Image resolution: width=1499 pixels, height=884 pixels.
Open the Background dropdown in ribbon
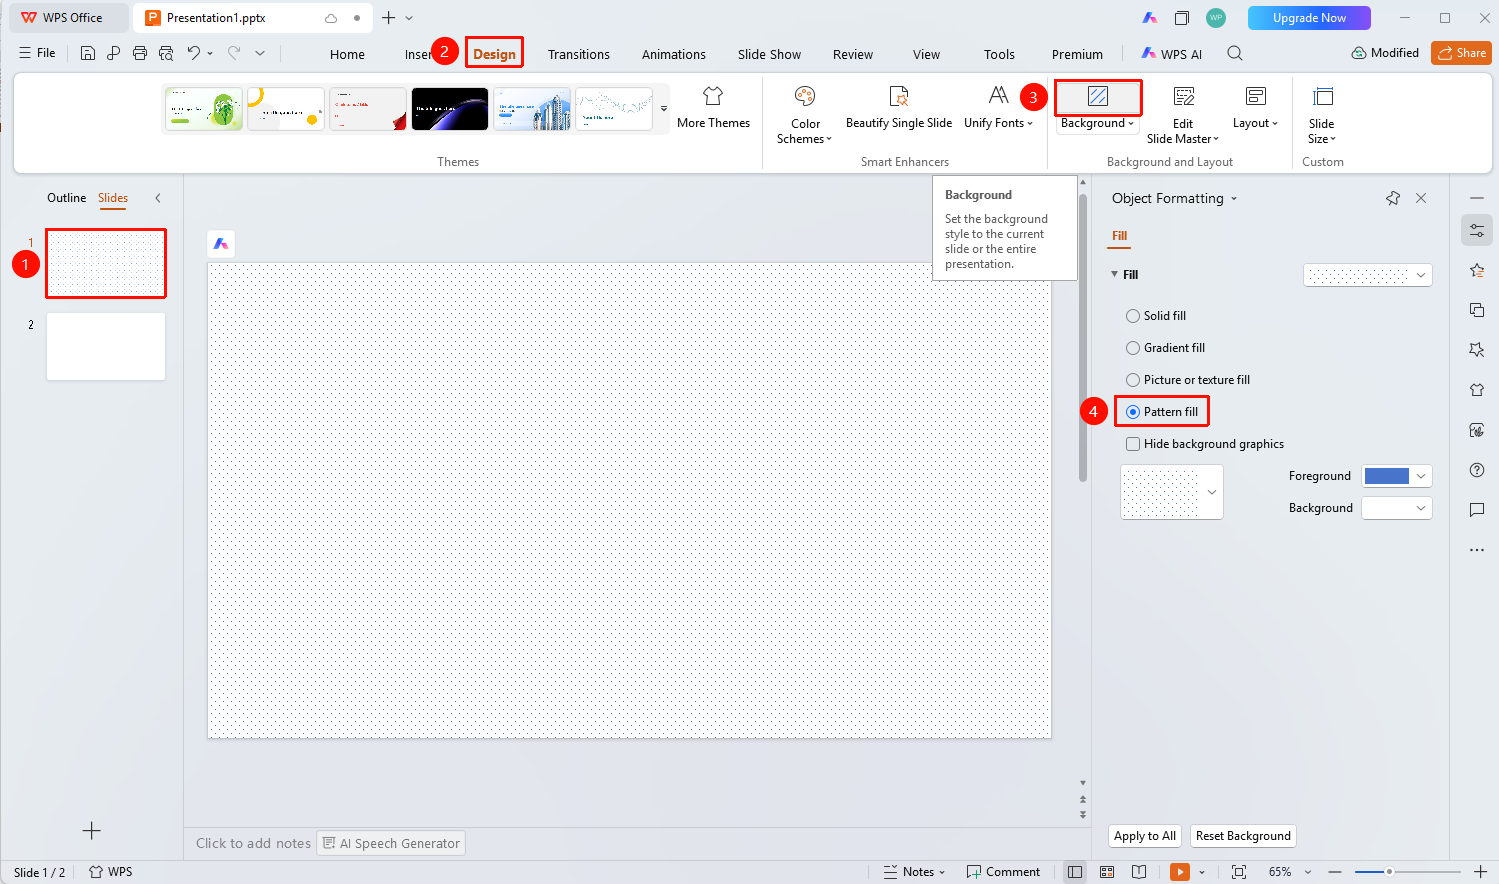pos(1098,123)
